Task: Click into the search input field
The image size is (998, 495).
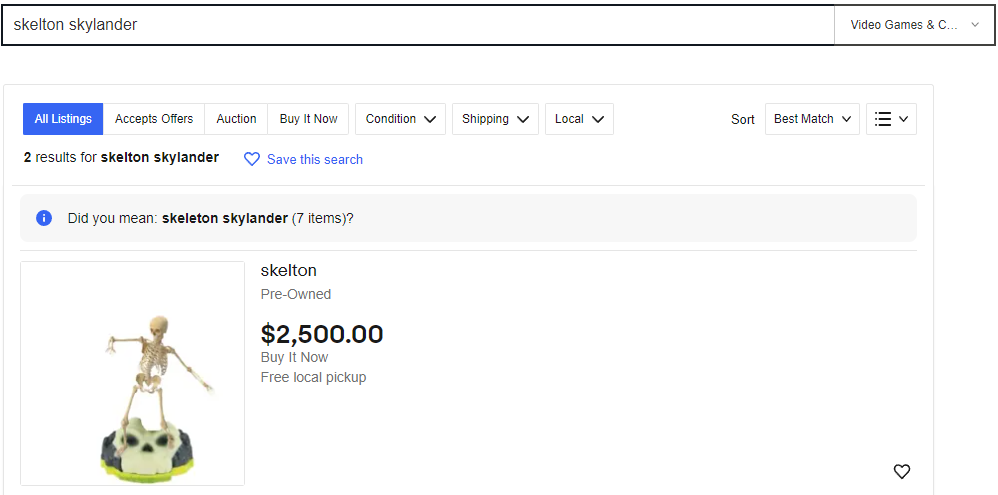Action: 418,25
